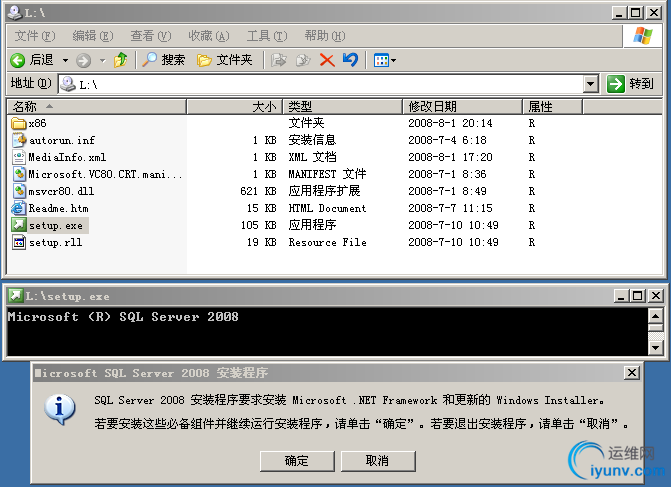Click the Forward arrow icon
Image resolution: width=671 pixels, height=487 pixels.
[x=83, y=60]
